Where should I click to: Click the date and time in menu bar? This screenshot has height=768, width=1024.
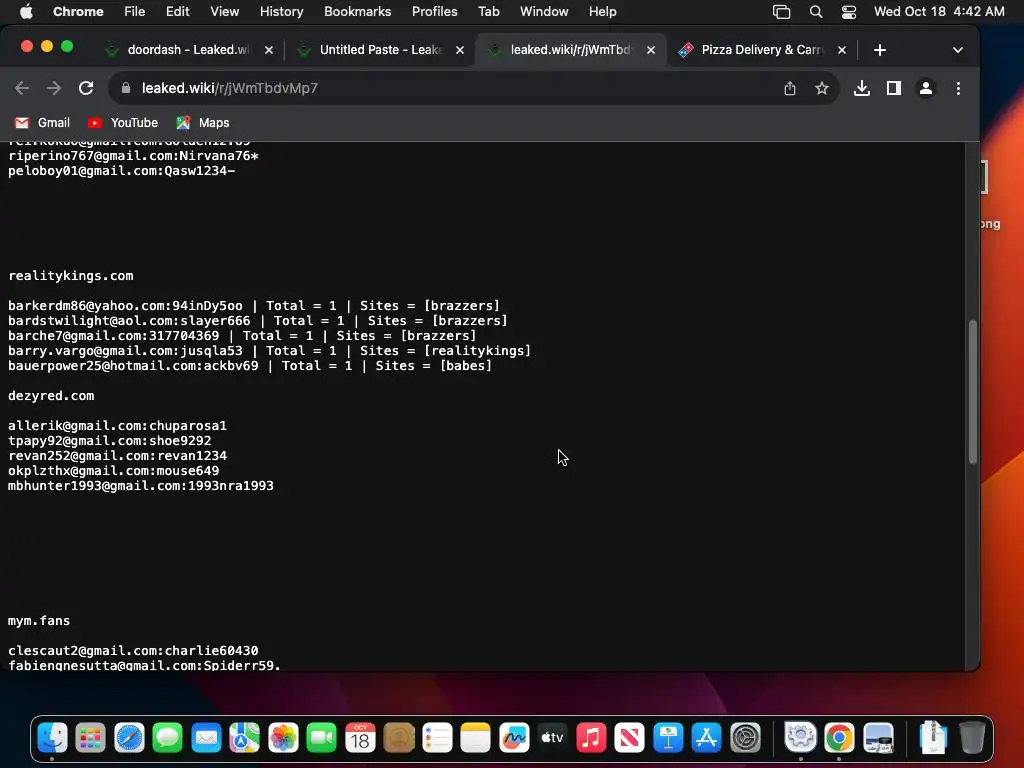pos(939,12)
